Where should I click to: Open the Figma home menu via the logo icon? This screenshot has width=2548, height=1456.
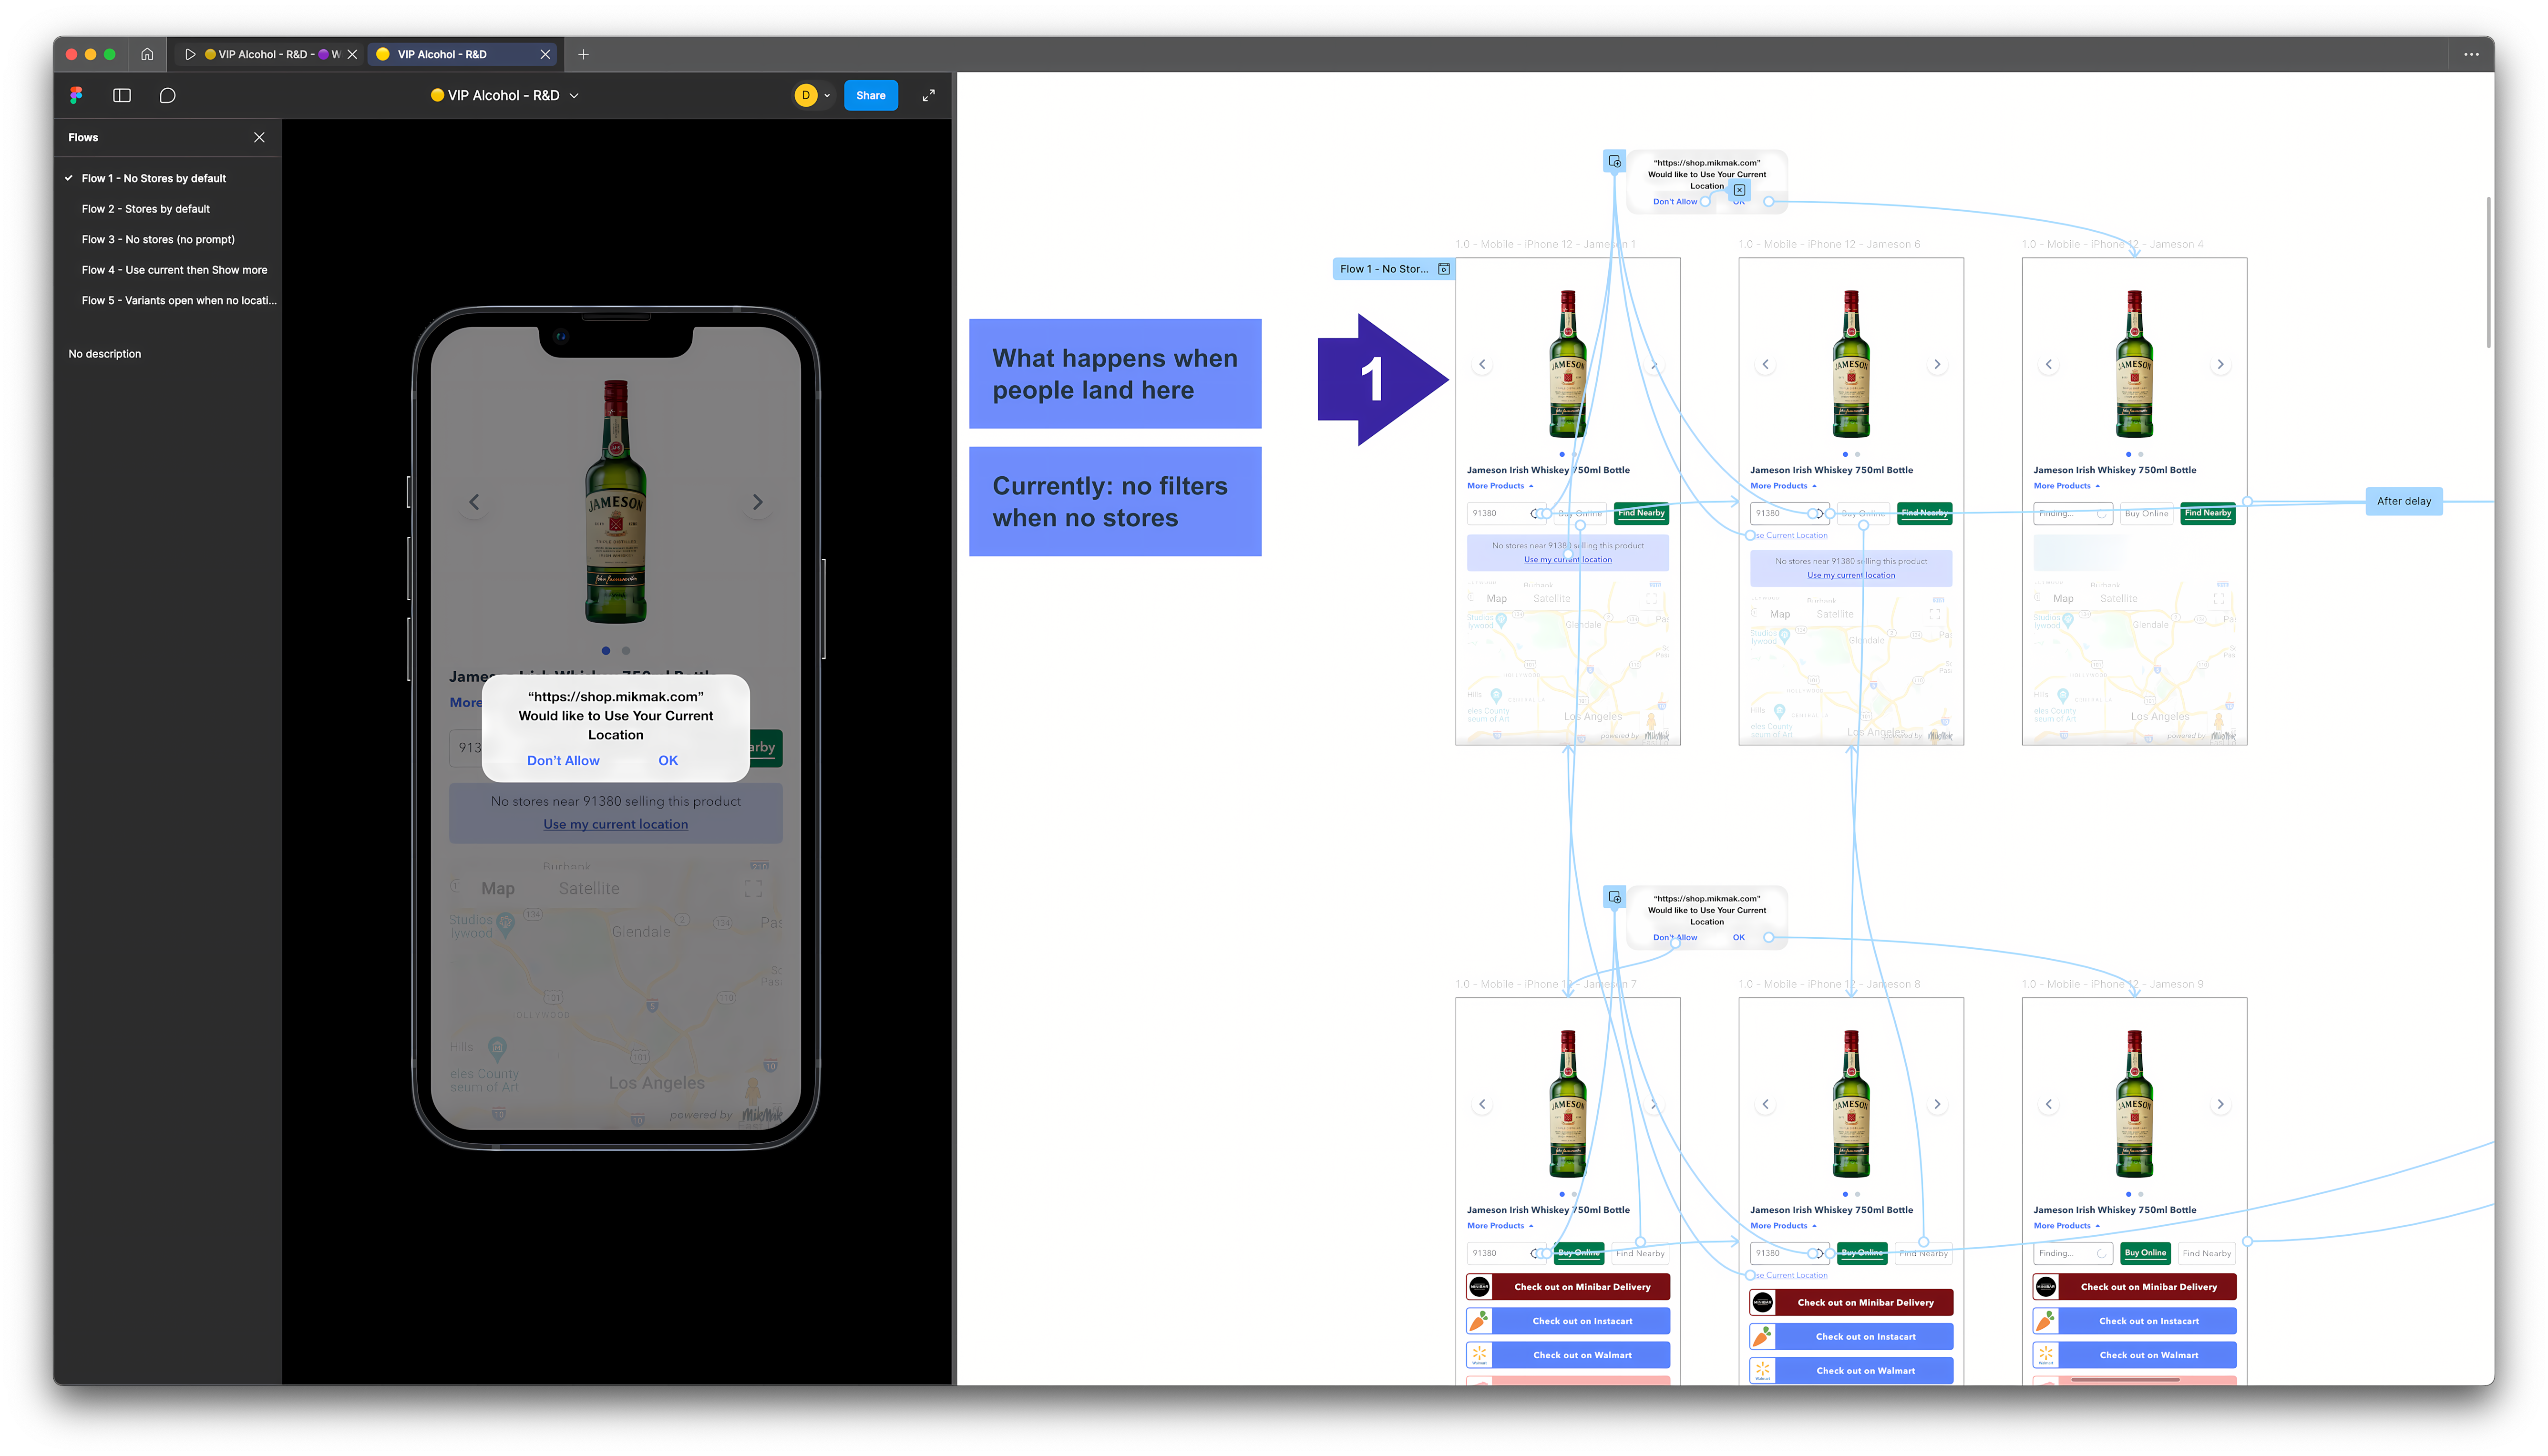[x=75, y=95]
